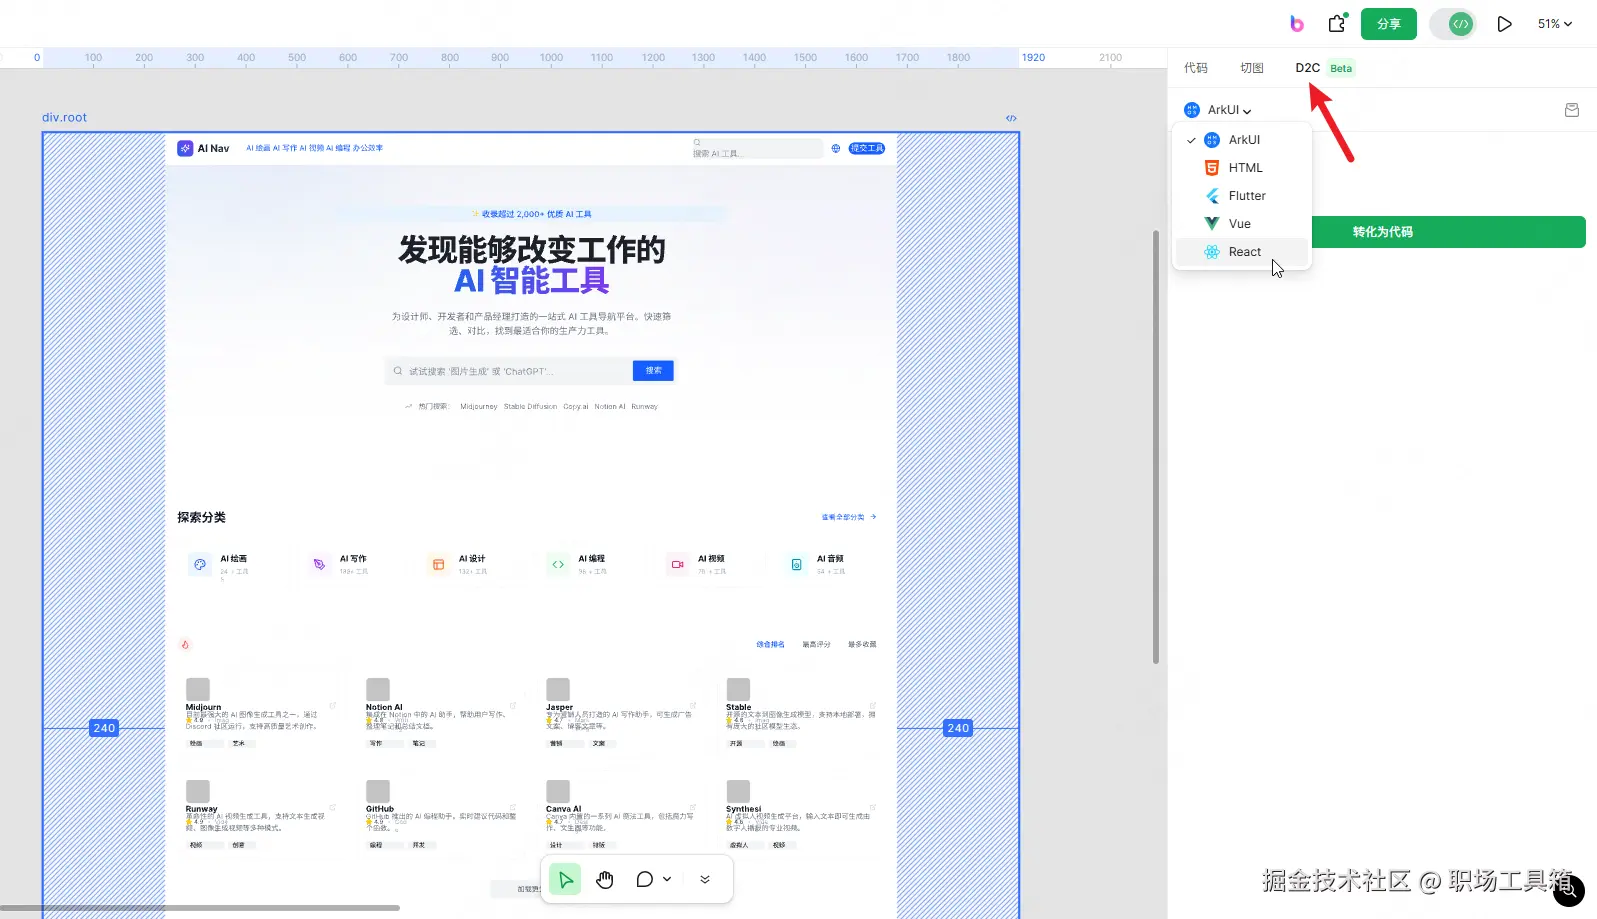Click the Synthesia card thumbnail

(738, 791)
